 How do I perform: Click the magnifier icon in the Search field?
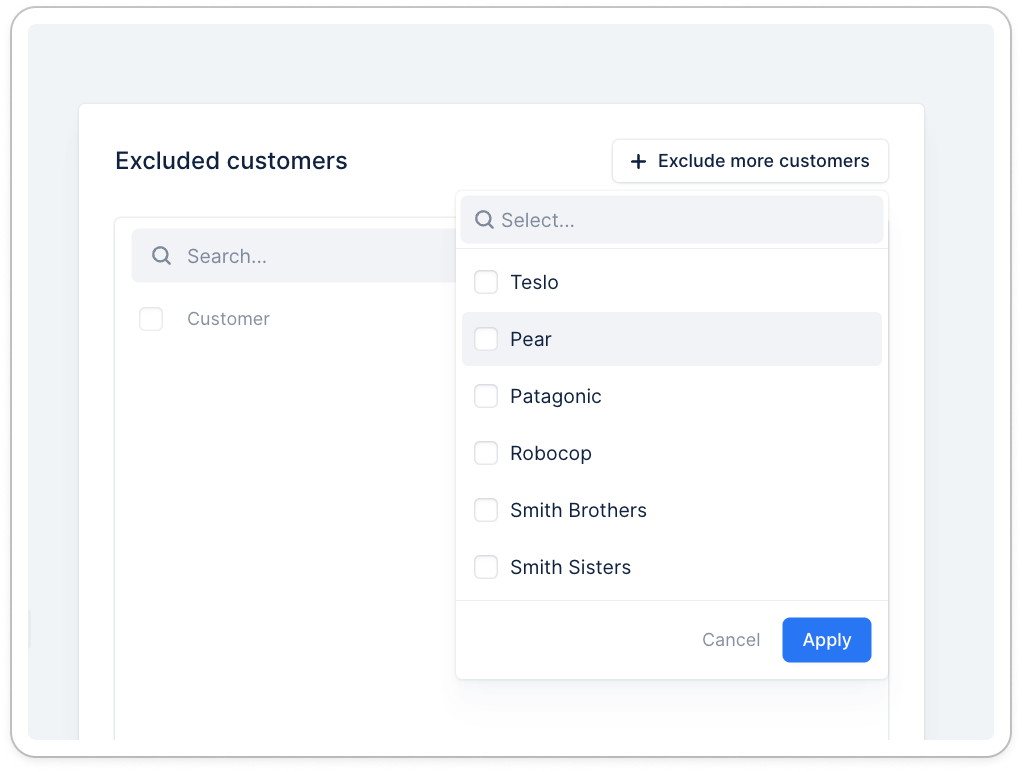tap(161, 256)
